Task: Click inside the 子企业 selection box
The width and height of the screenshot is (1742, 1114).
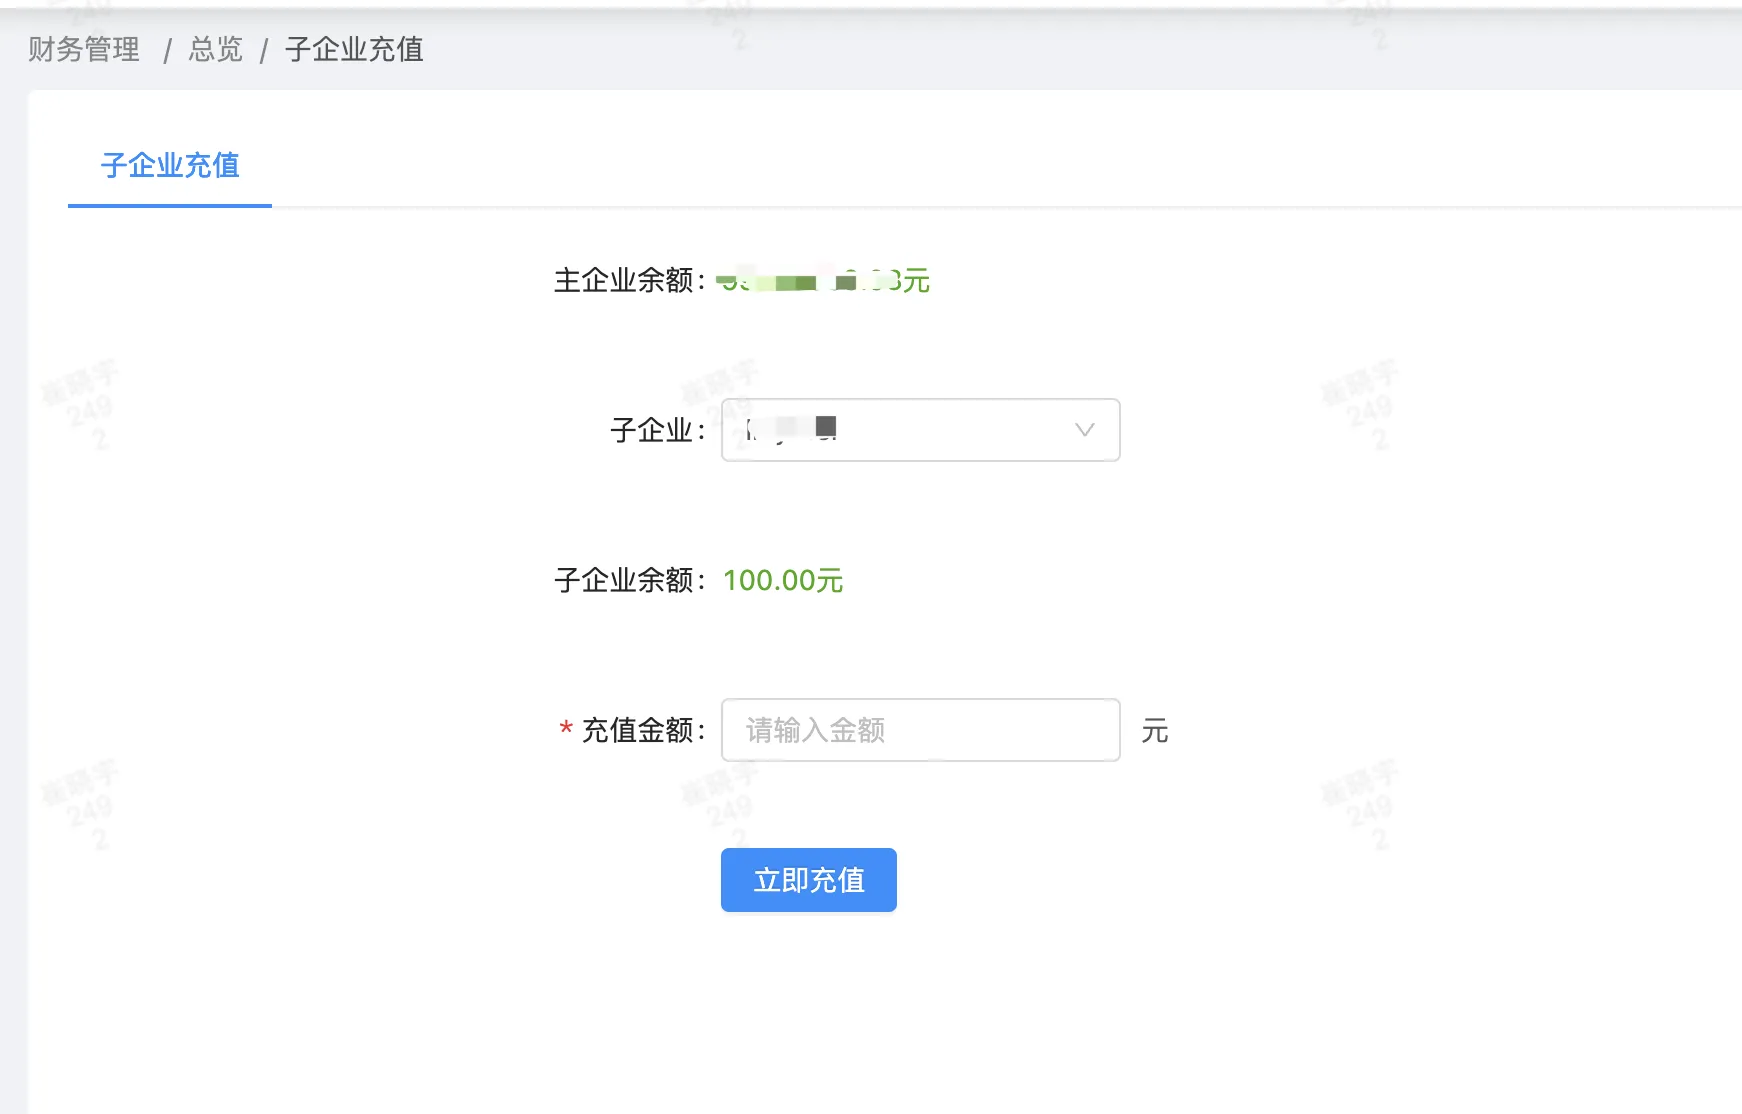Action: click(x=900, y=430)
